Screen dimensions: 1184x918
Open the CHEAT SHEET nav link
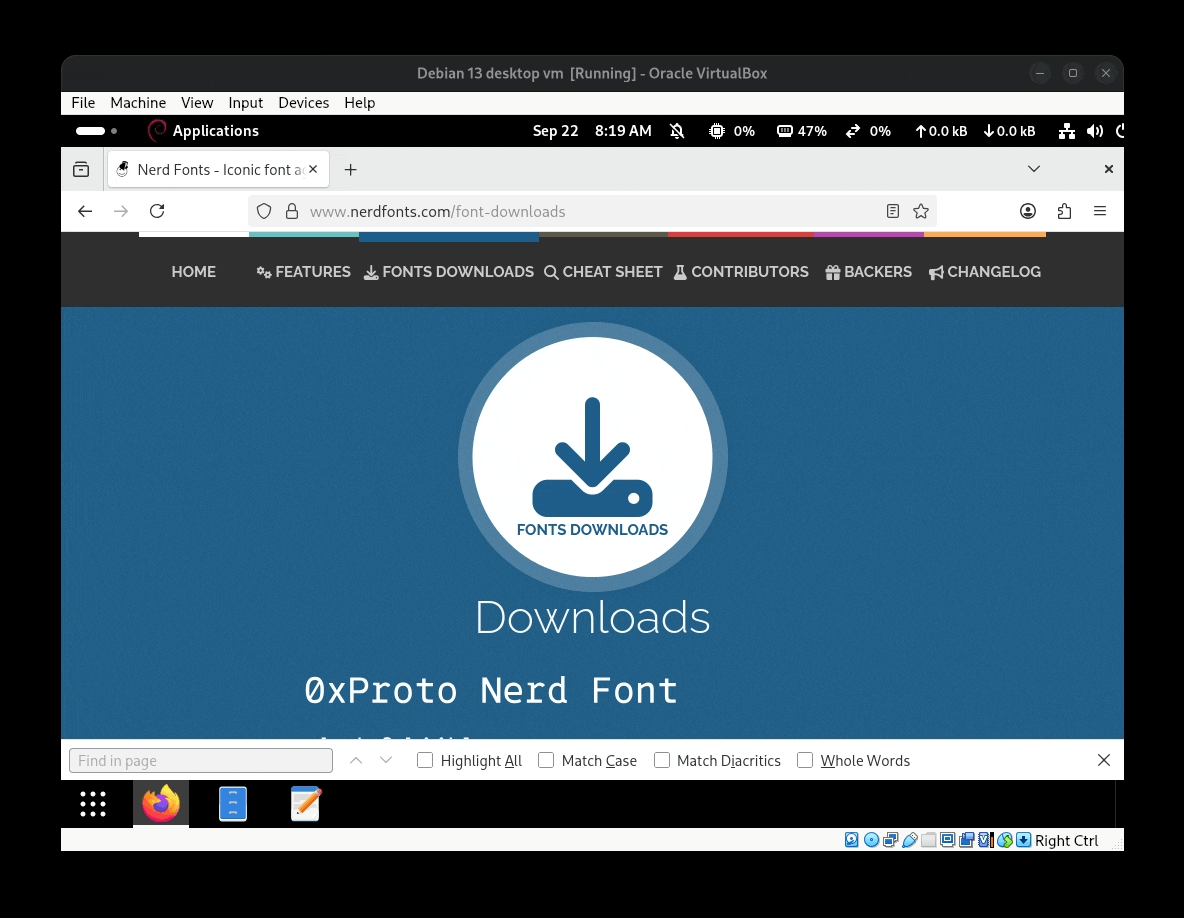point(603,272)
